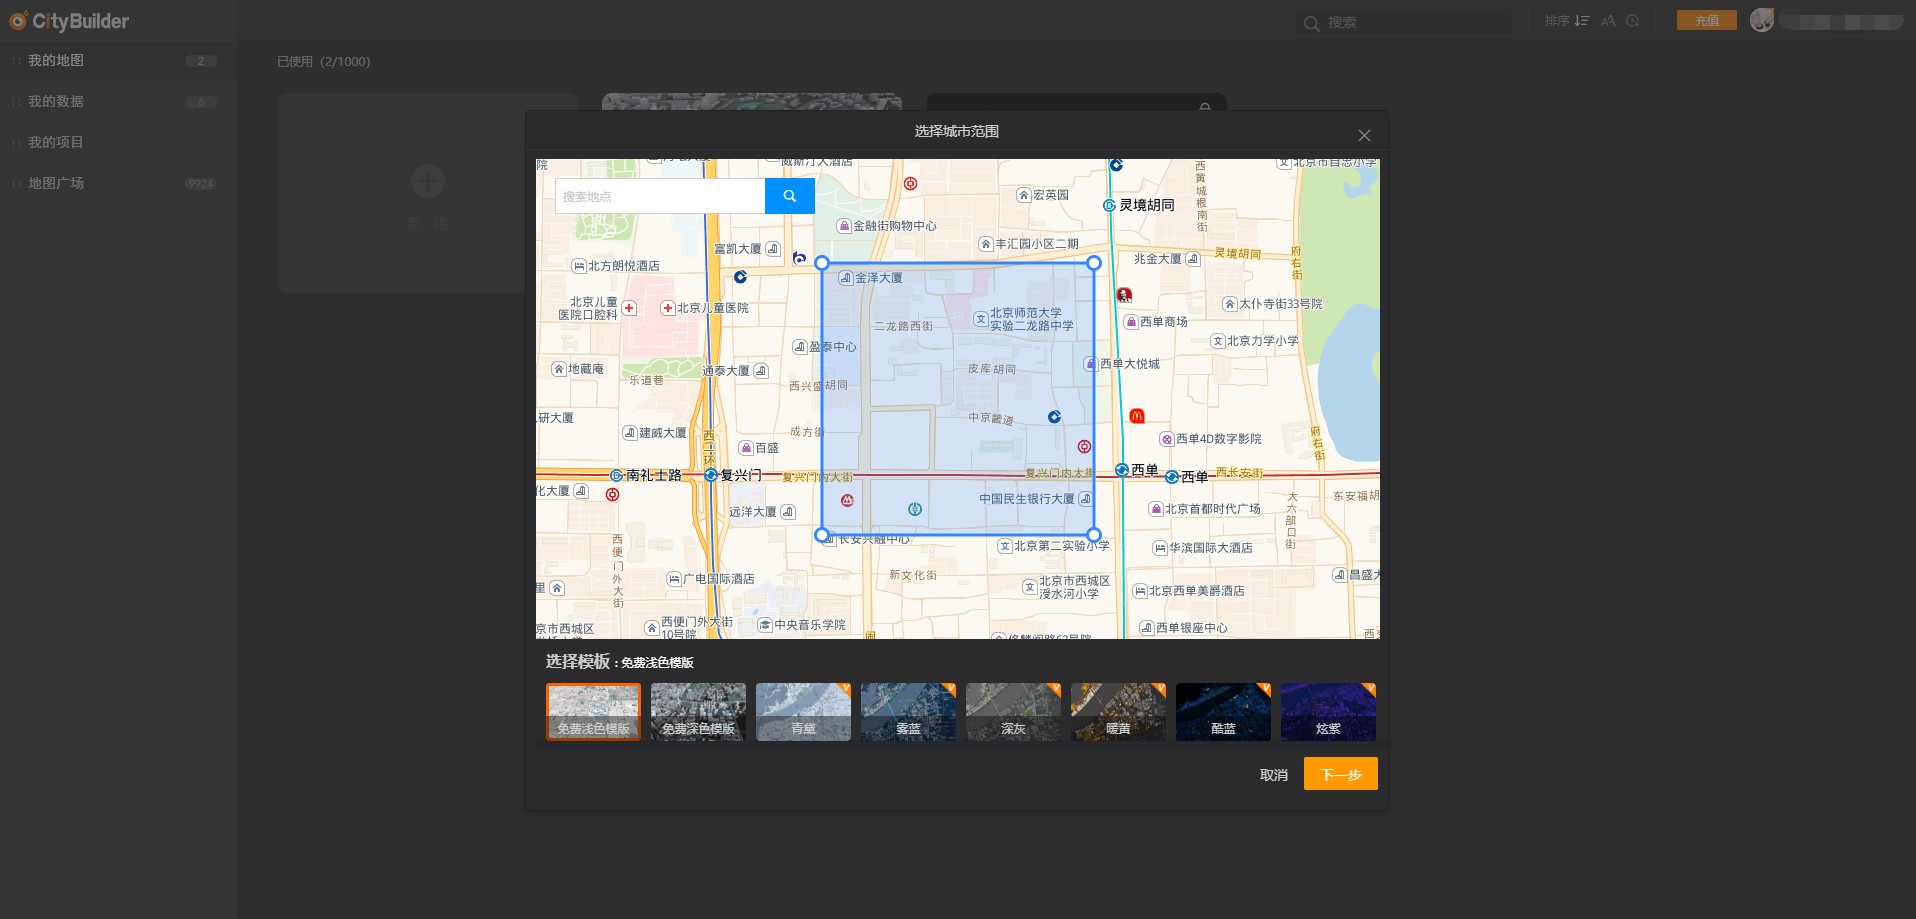This screenshot has height=919, width=1916.
Task: Click the 选择模板 label text
Action: [578, 661]
